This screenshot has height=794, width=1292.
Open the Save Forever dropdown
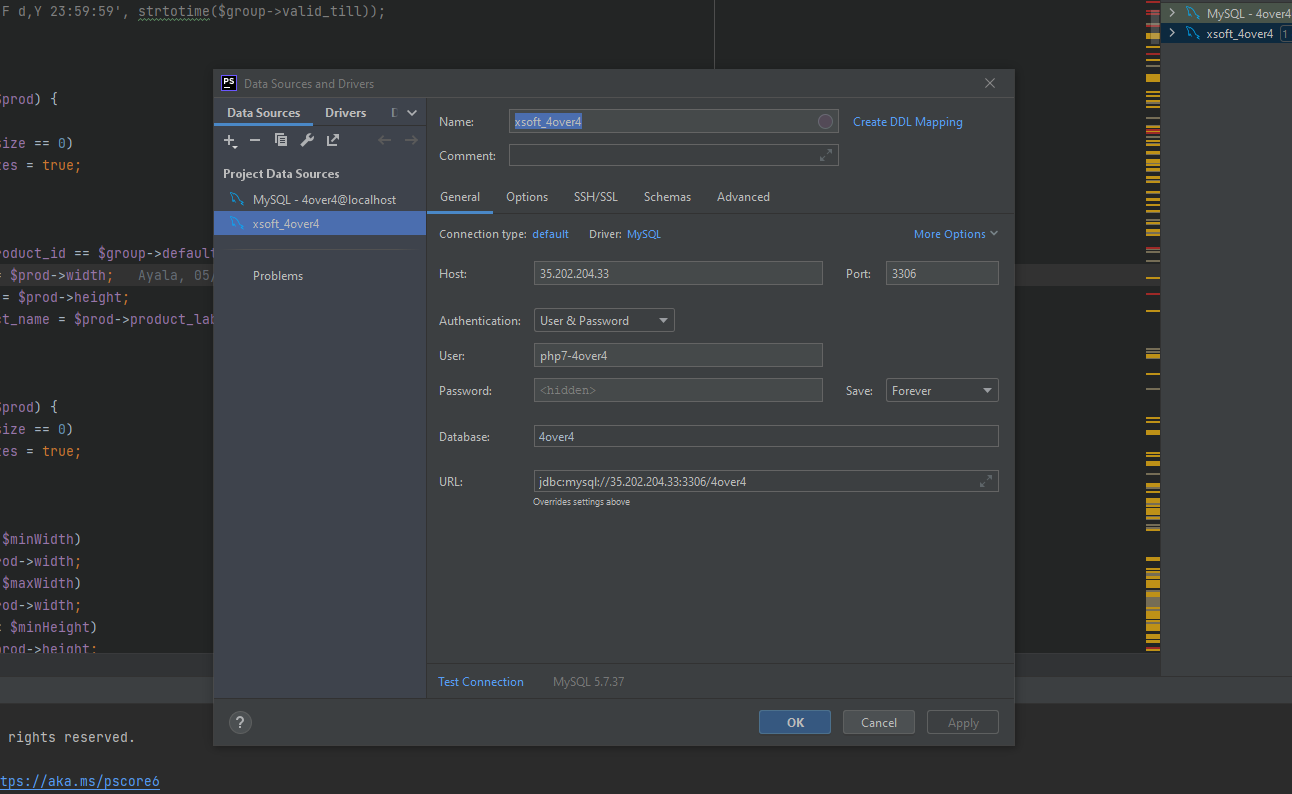pyautogui.click(x=942, y=390)
